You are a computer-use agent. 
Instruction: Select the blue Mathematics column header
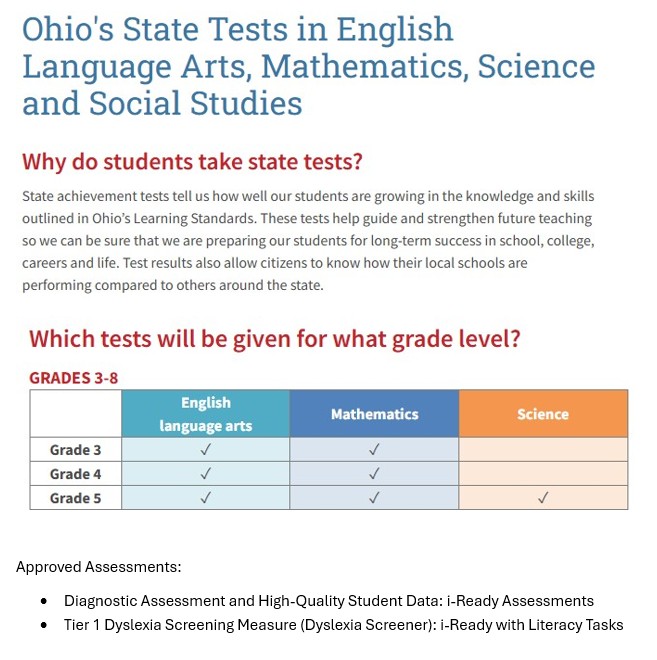[x=374, y=414]
